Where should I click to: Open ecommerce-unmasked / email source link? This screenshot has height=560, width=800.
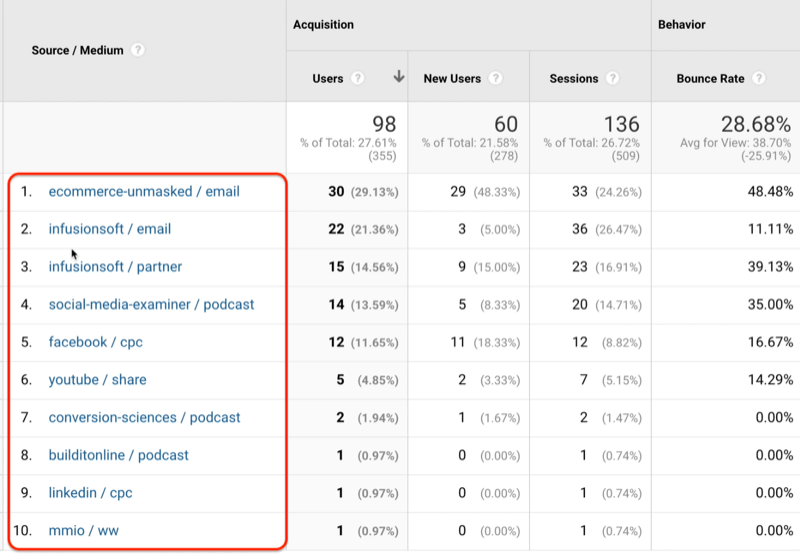point(144,191)
